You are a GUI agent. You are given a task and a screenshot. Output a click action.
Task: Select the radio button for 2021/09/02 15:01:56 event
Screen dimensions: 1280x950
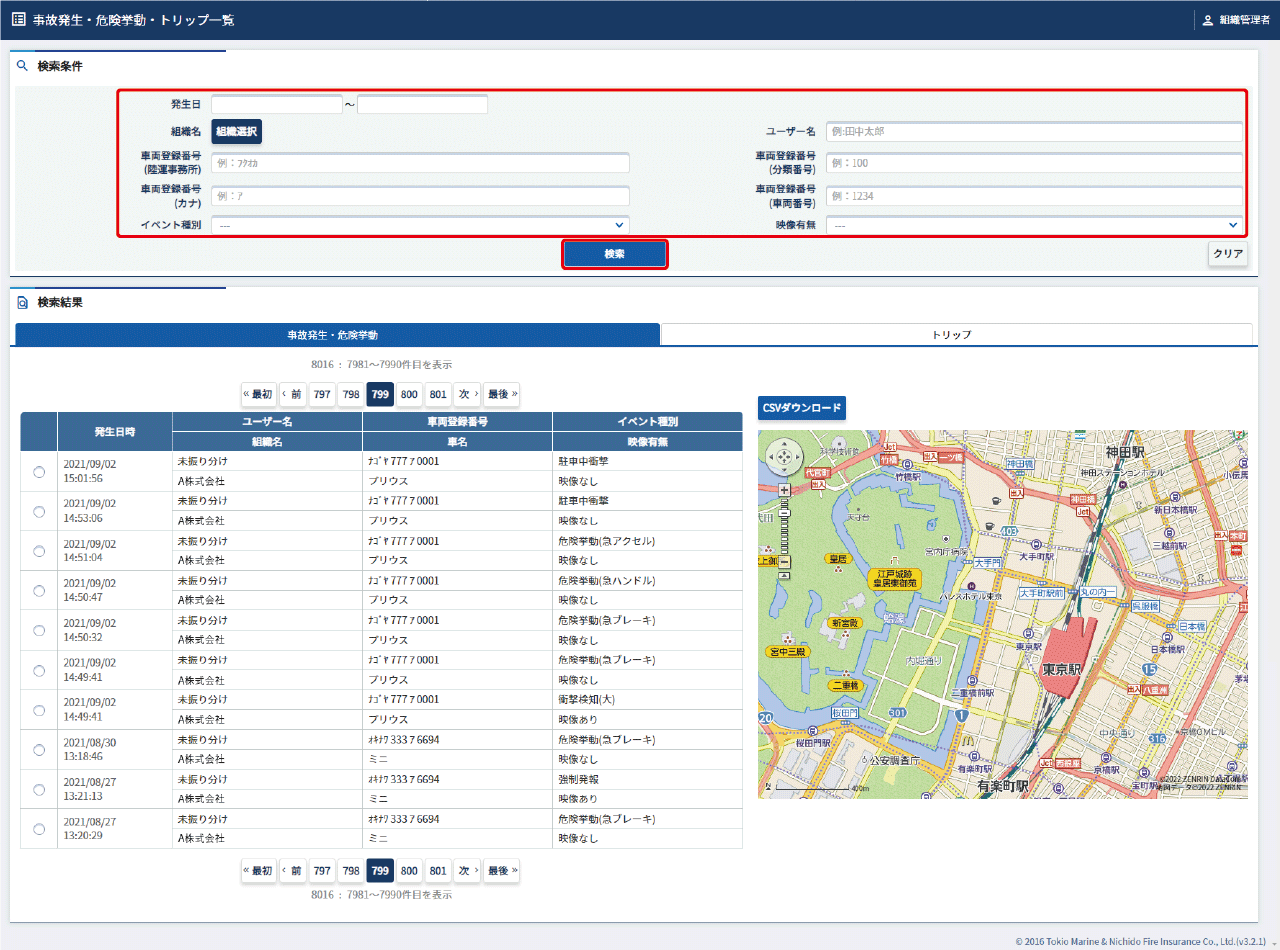pos(39,472)
